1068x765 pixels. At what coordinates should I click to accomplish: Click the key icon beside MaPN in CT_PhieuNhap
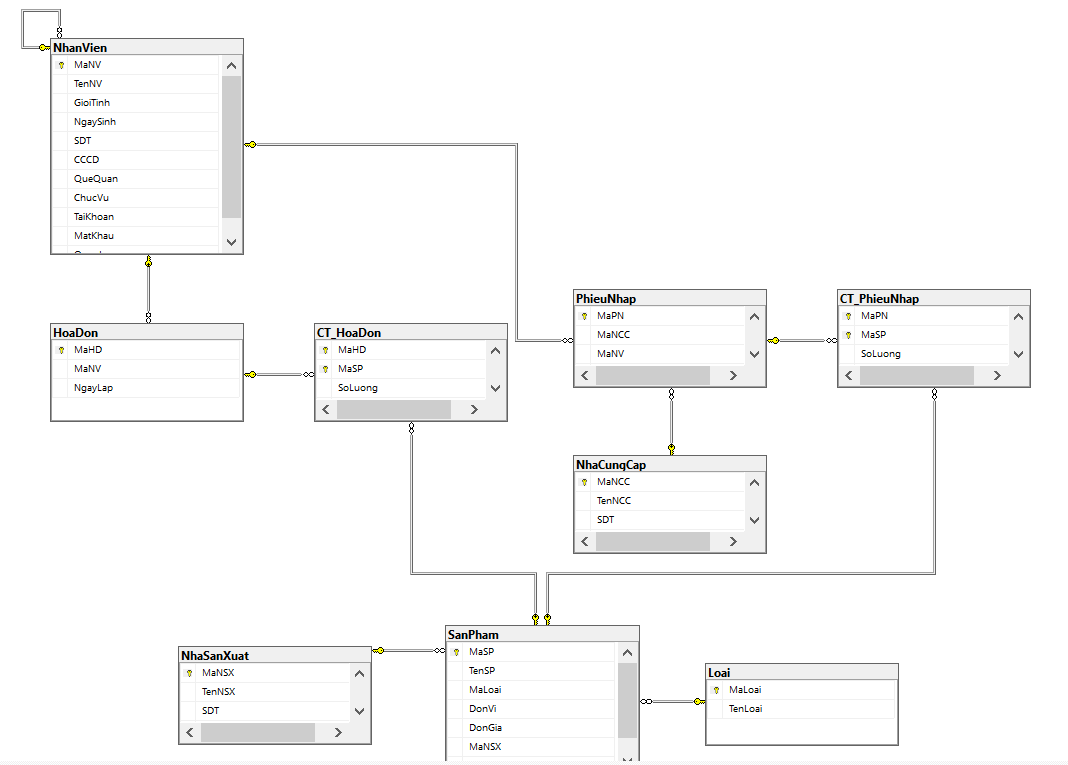848,316
